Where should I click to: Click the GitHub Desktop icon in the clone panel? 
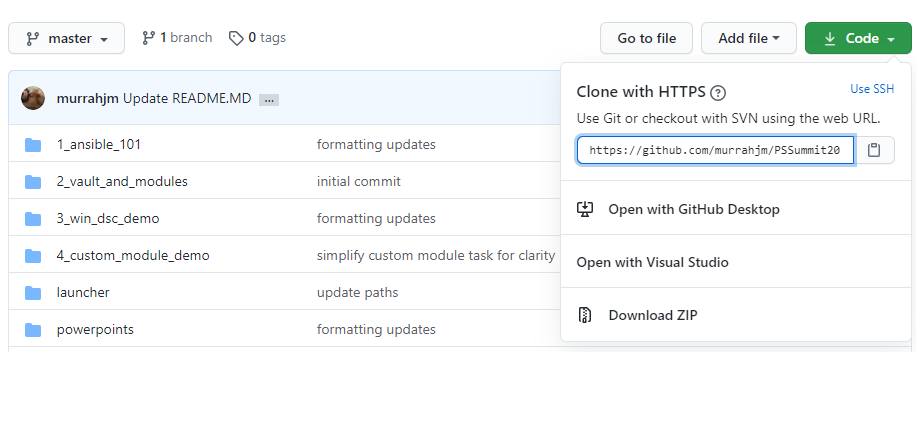point(585,209)
